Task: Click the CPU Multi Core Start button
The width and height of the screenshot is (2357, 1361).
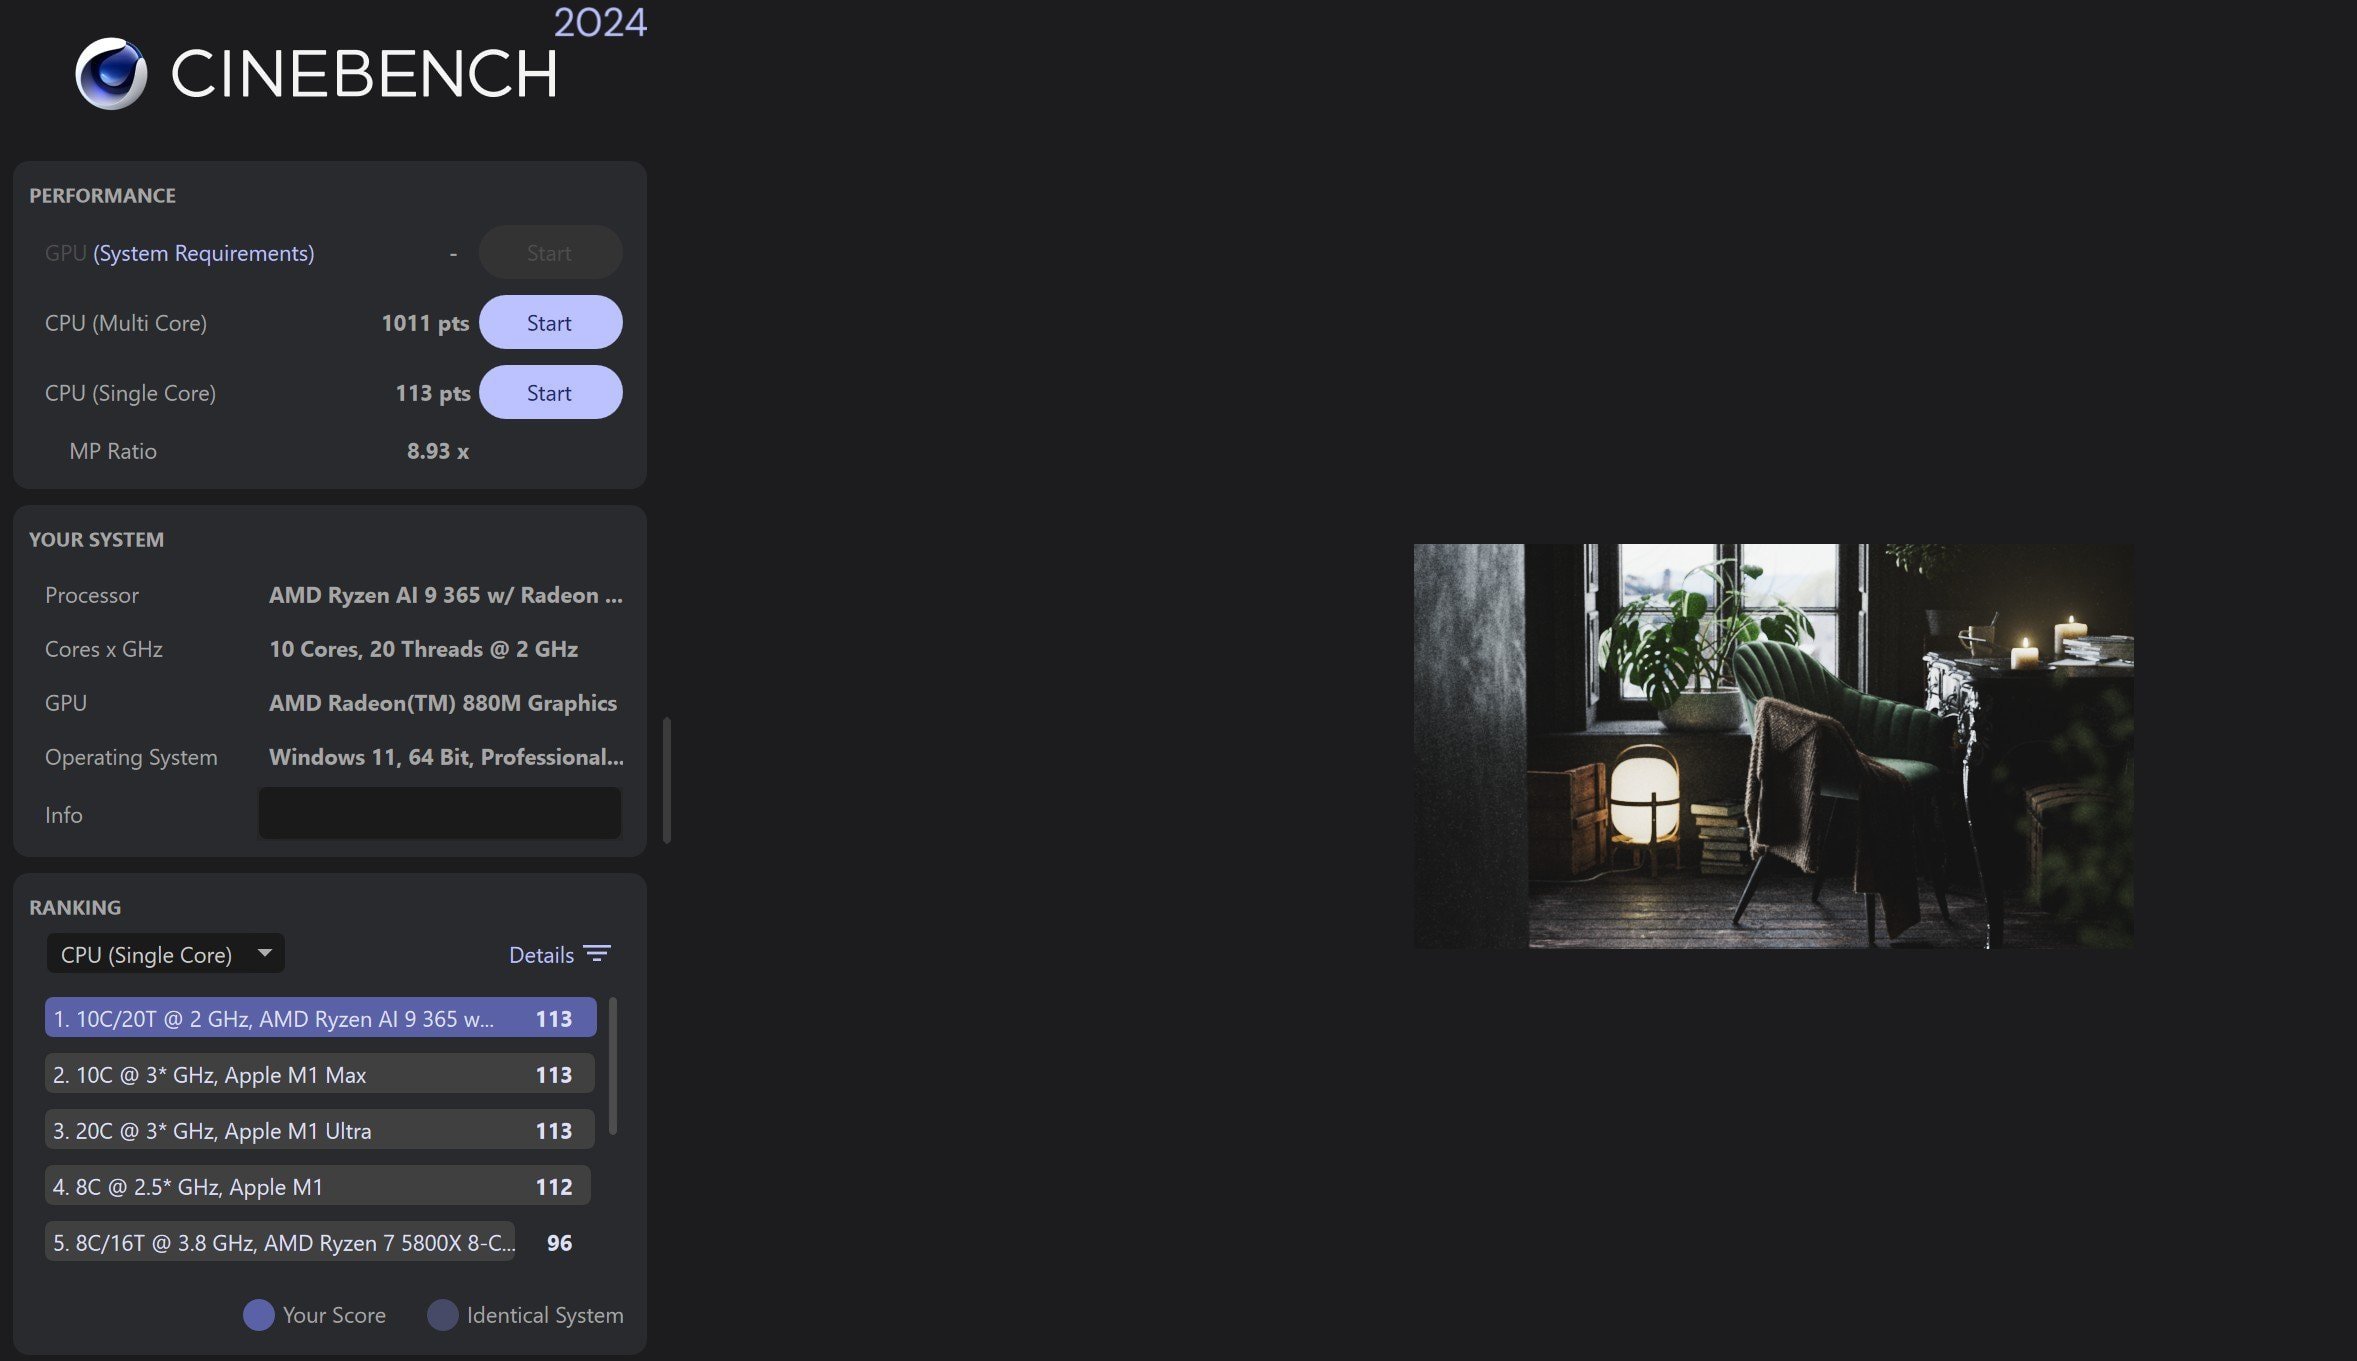Action: 549,321
